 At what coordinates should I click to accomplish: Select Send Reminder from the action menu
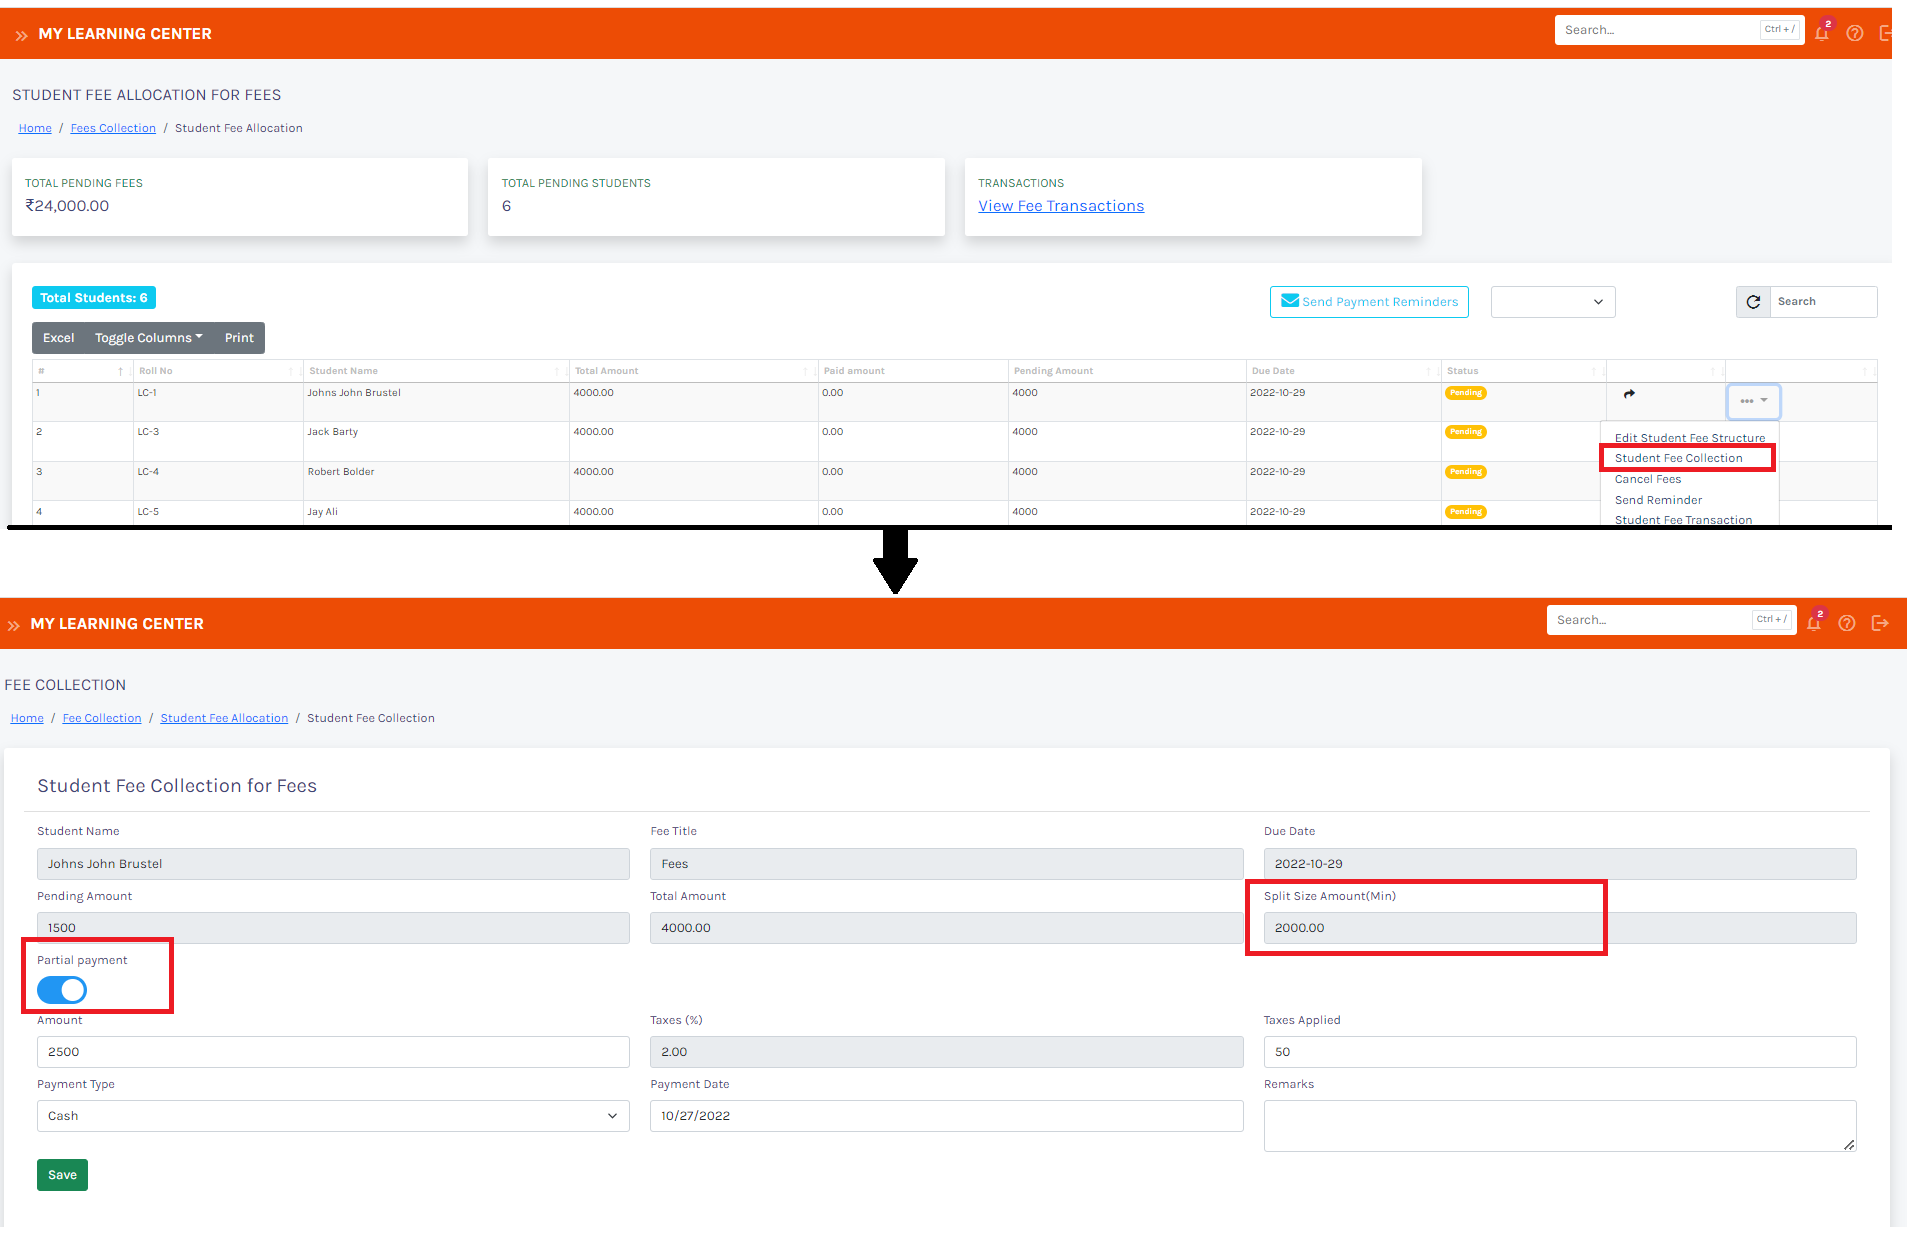click(1658, 500)
